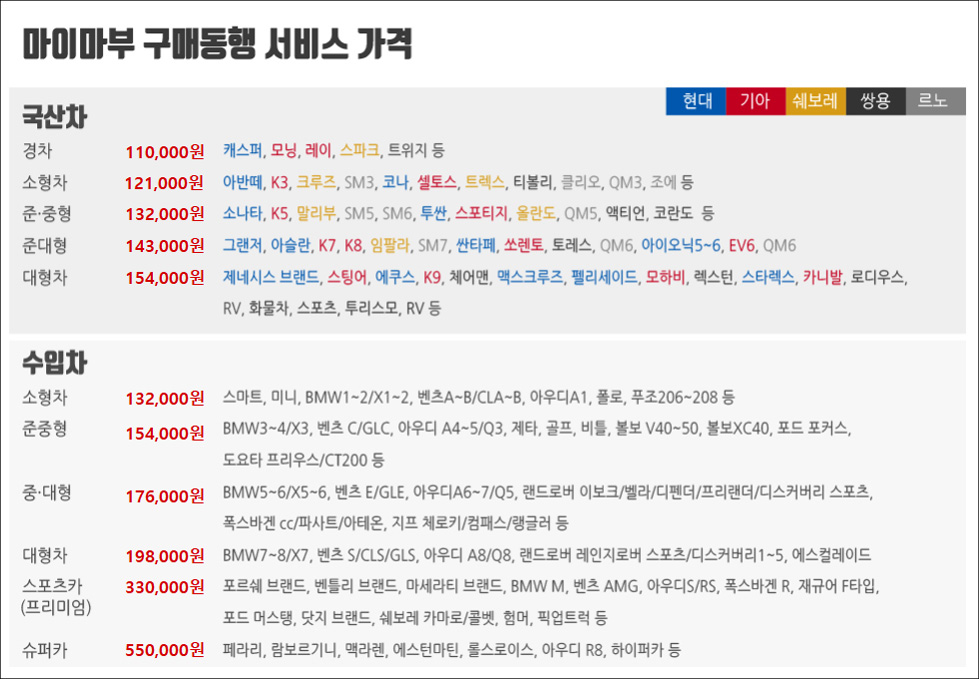Click the 스팅어 car name
Image resolution: width=979 pixels, height=679 pixels.
click(x=347, y=277)
